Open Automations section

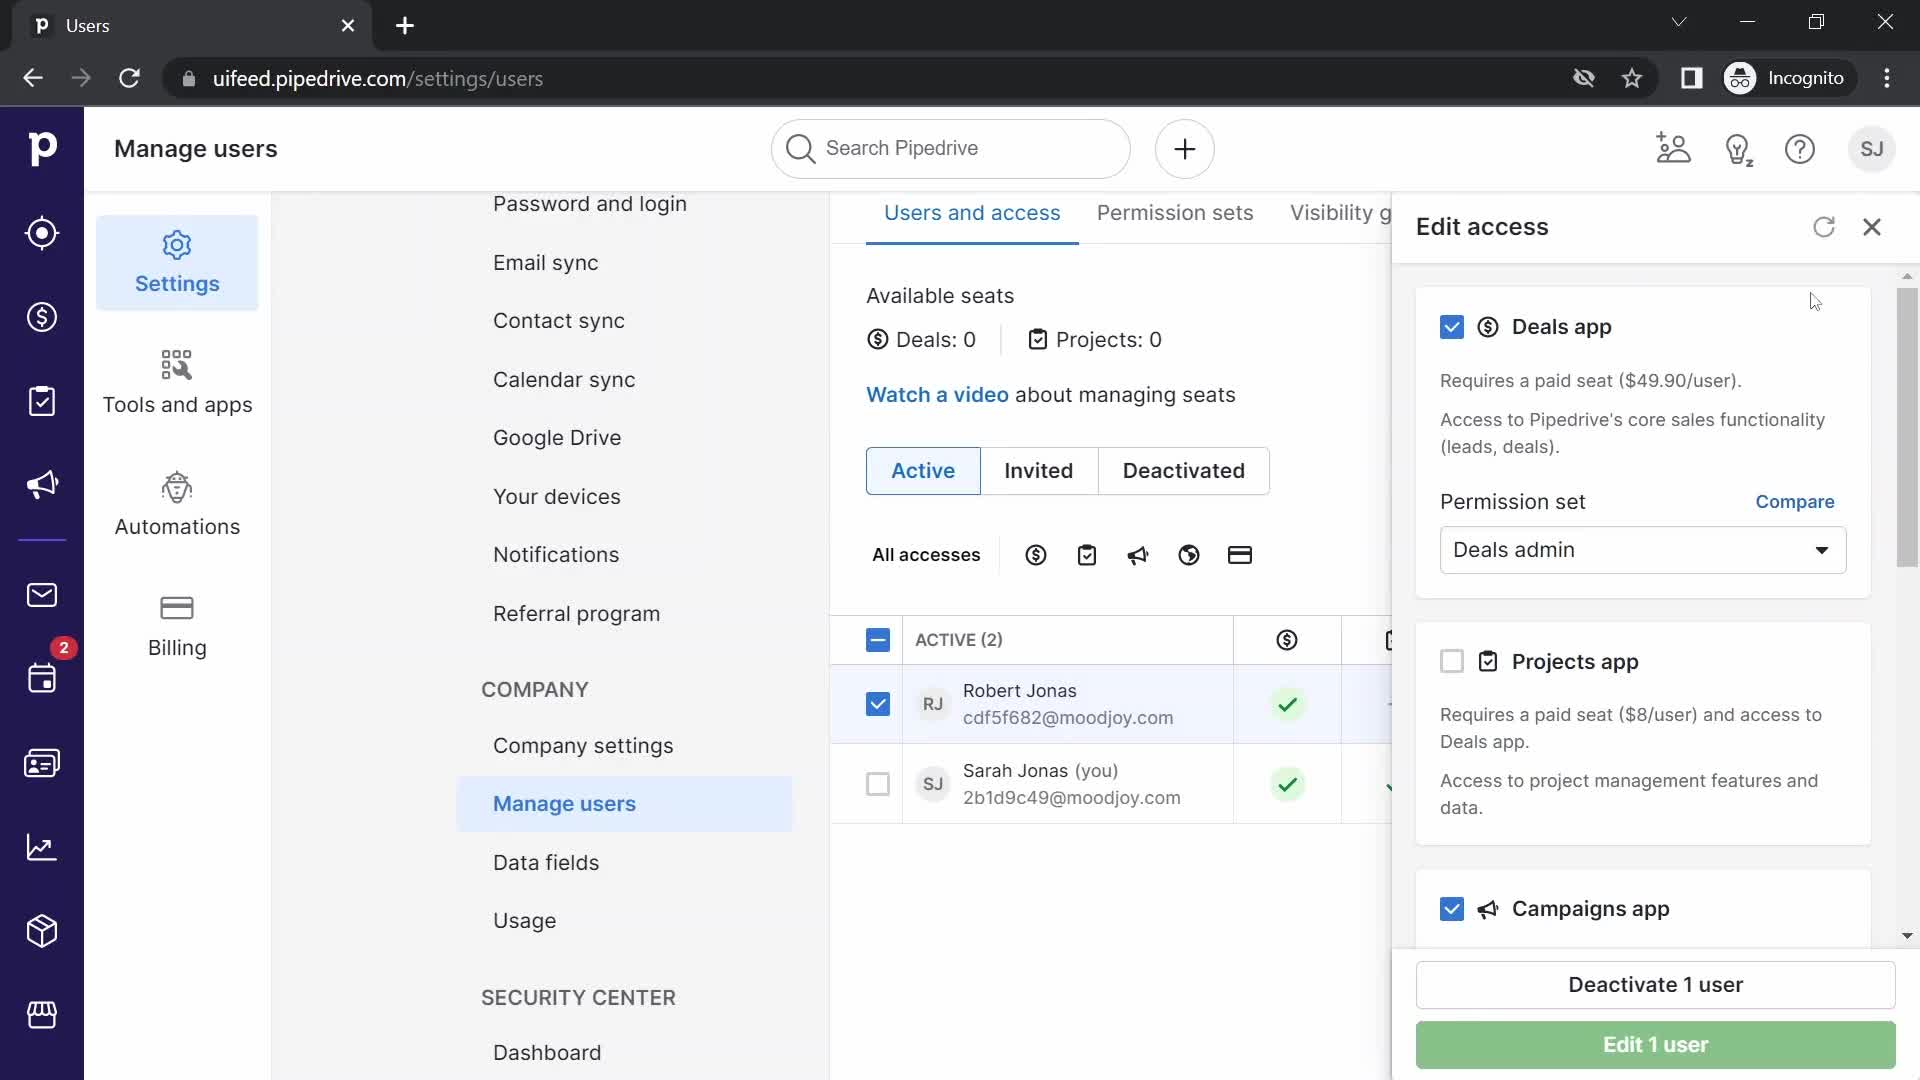[177, 505]
